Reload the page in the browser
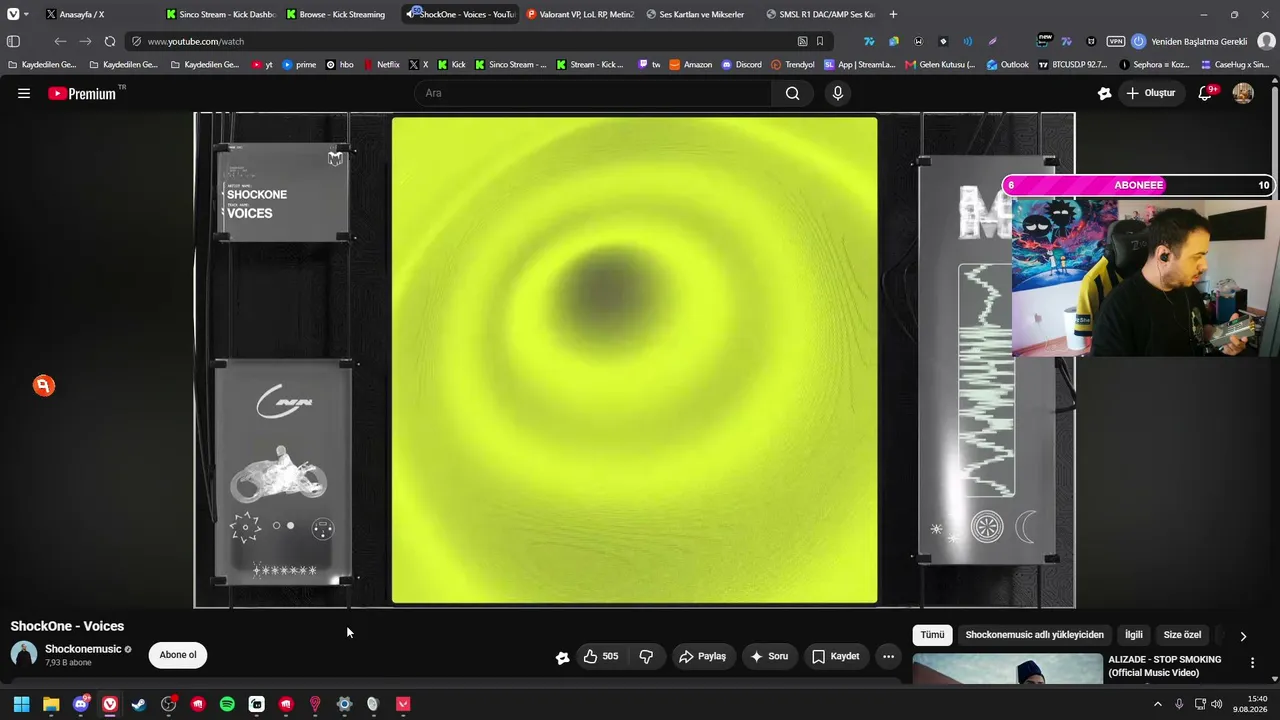This screenshot has height=720, width=1280. coord(110,41)
